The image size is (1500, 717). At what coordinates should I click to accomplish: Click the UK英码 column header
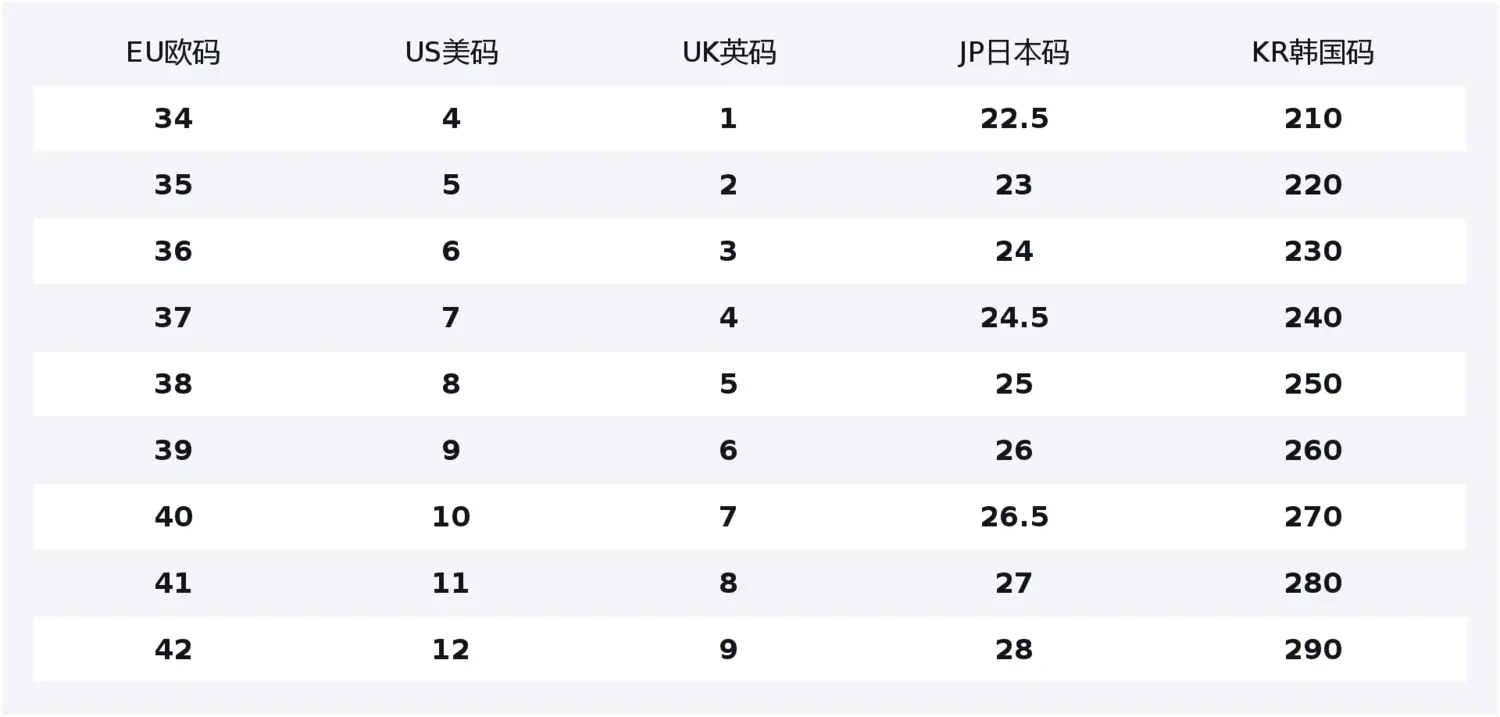[x=728, y=53]
